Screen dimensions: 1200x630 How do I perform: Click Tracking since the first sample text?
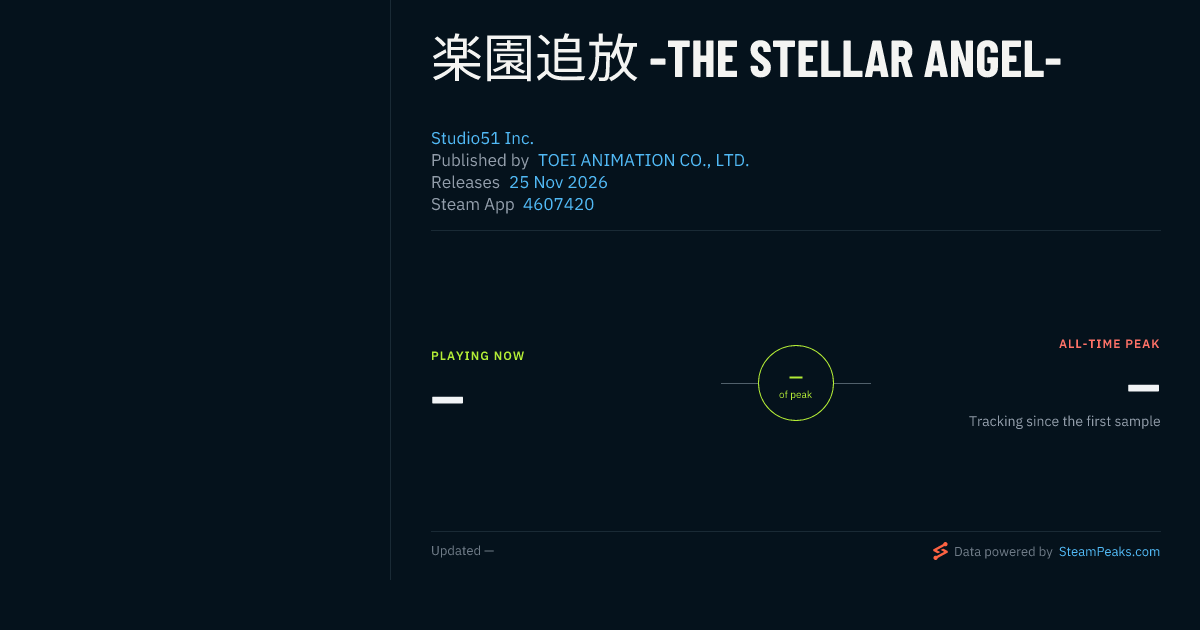[1064, 422]
